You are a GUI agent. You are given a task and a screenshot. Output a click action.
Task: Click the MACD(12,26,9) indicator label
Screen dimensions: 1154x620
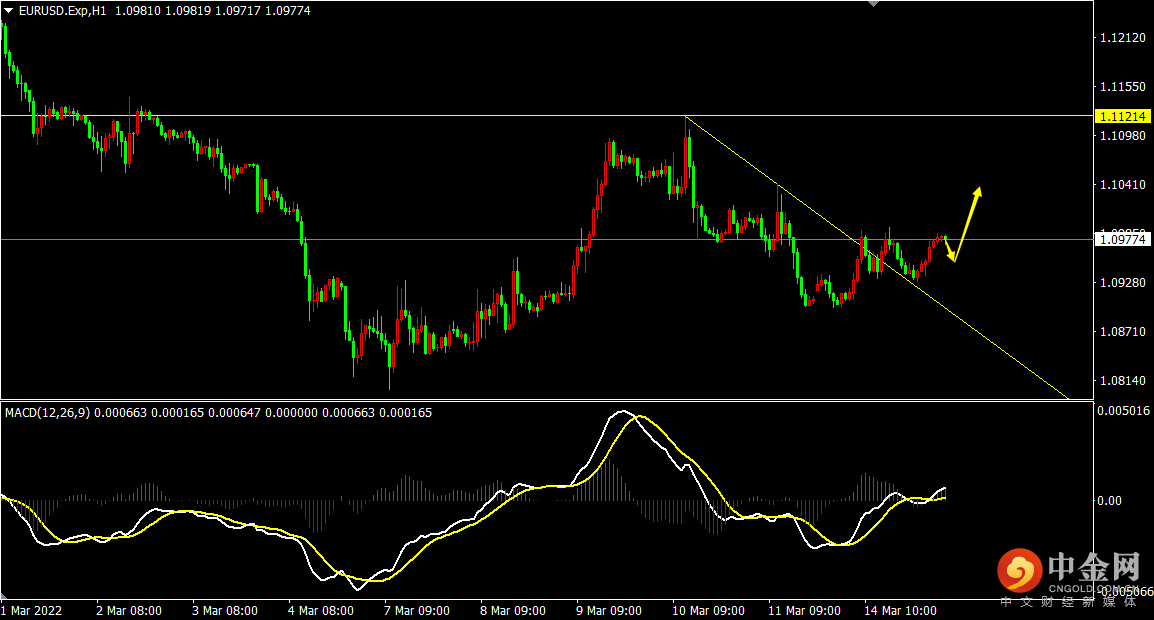47,413
